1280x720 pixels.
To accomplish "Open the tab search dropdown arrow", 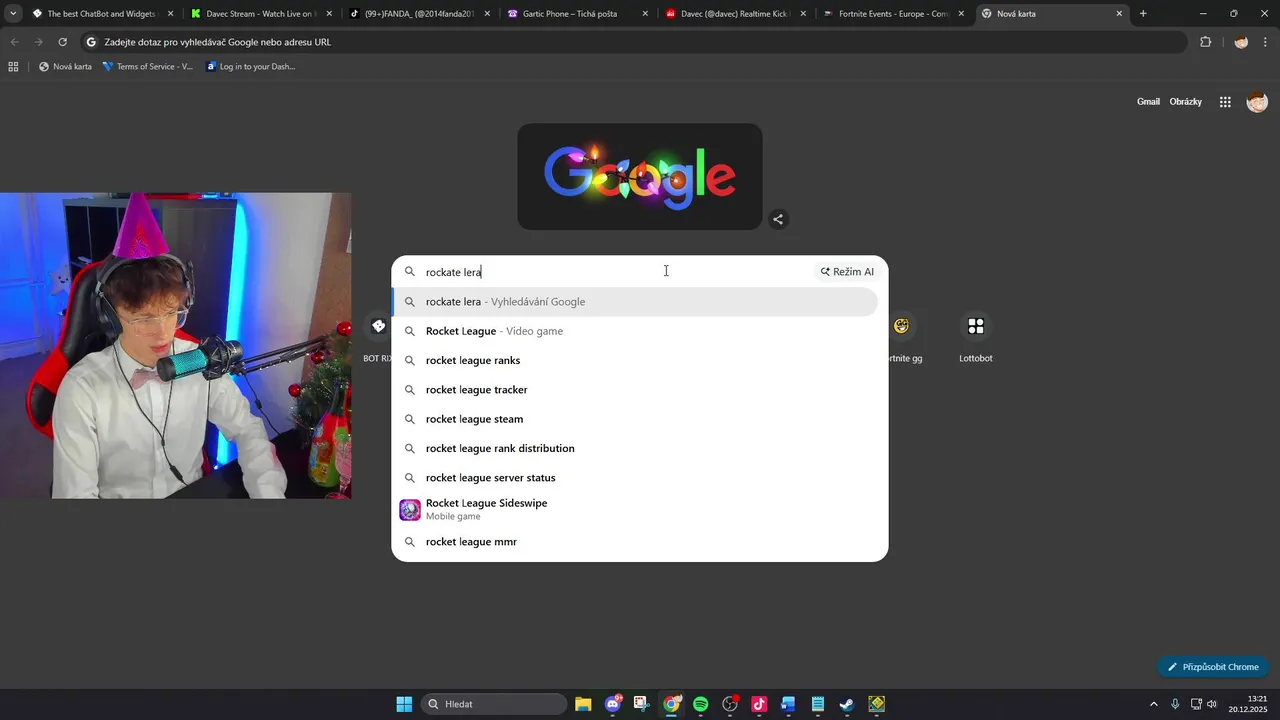I will [x=13, y=14].
